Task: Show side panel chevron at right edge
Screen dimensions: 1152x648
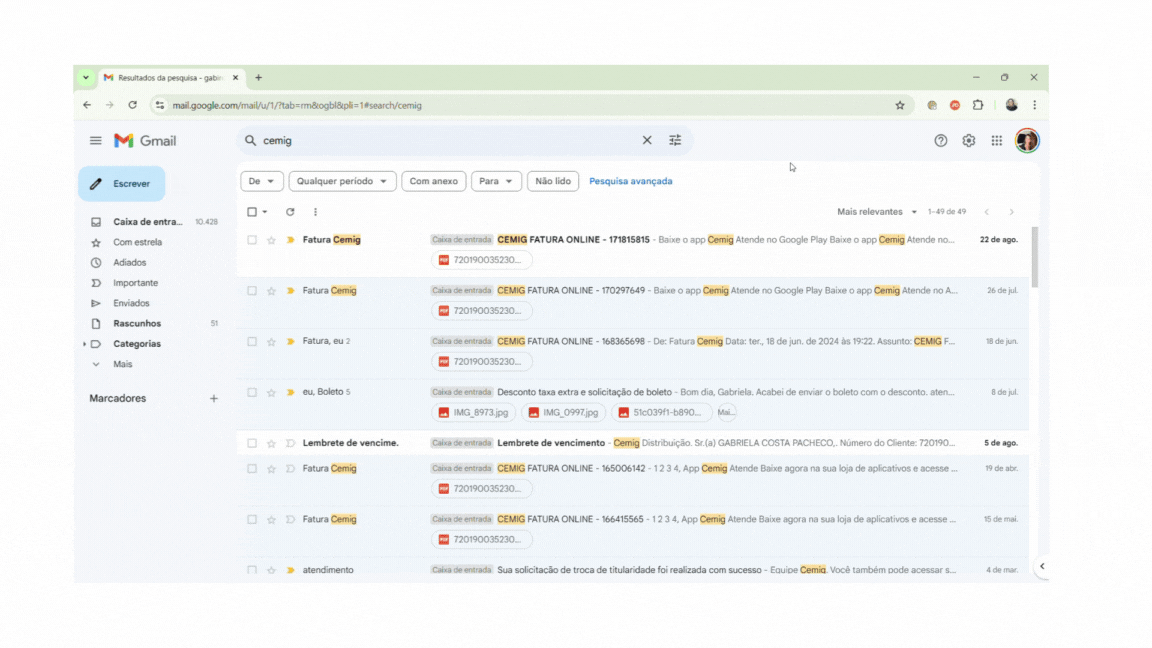Action: point(1042,566)
